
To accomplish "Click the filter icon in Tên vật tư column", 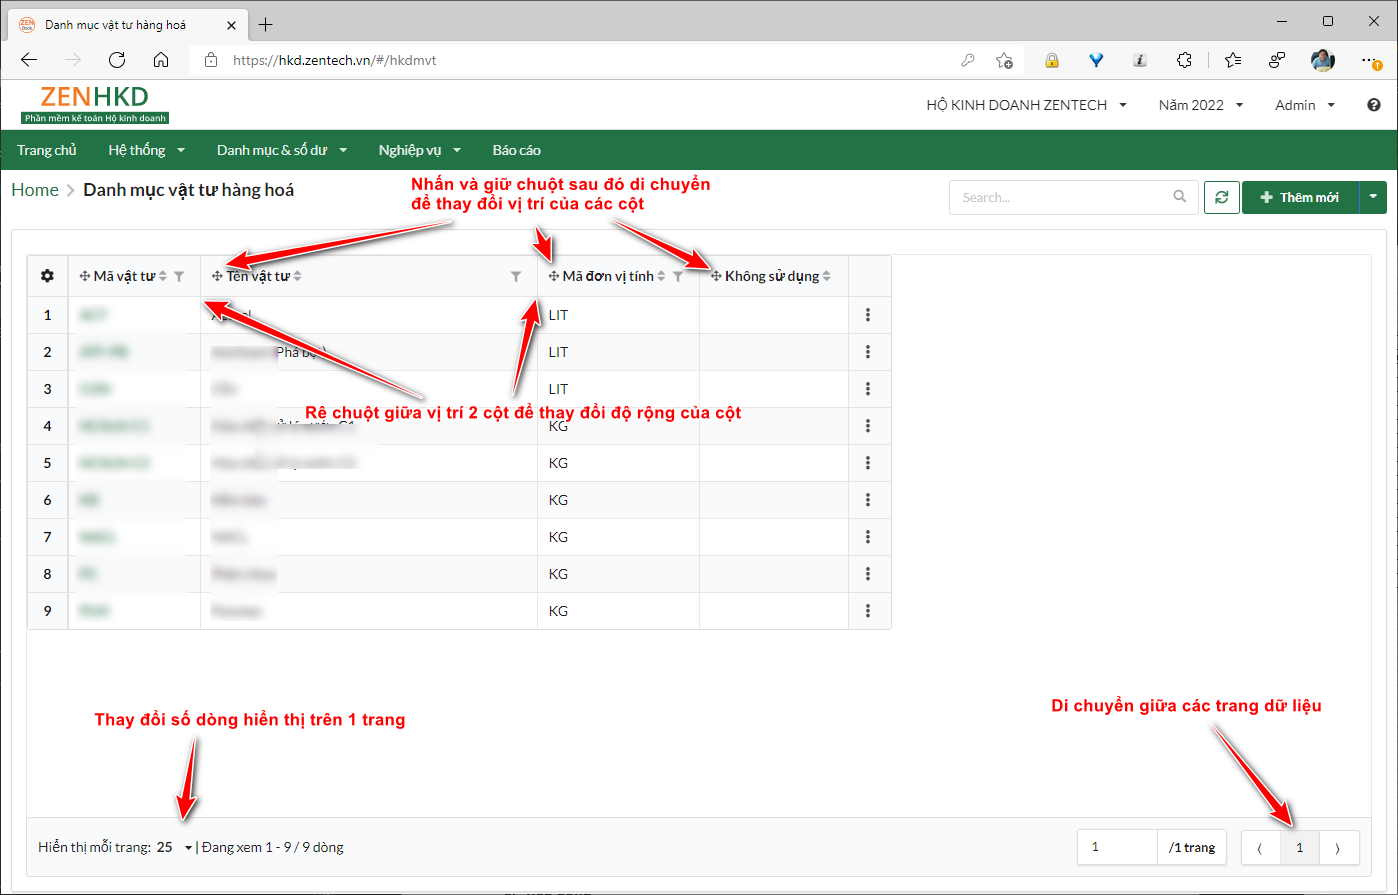I will [516, 276].
